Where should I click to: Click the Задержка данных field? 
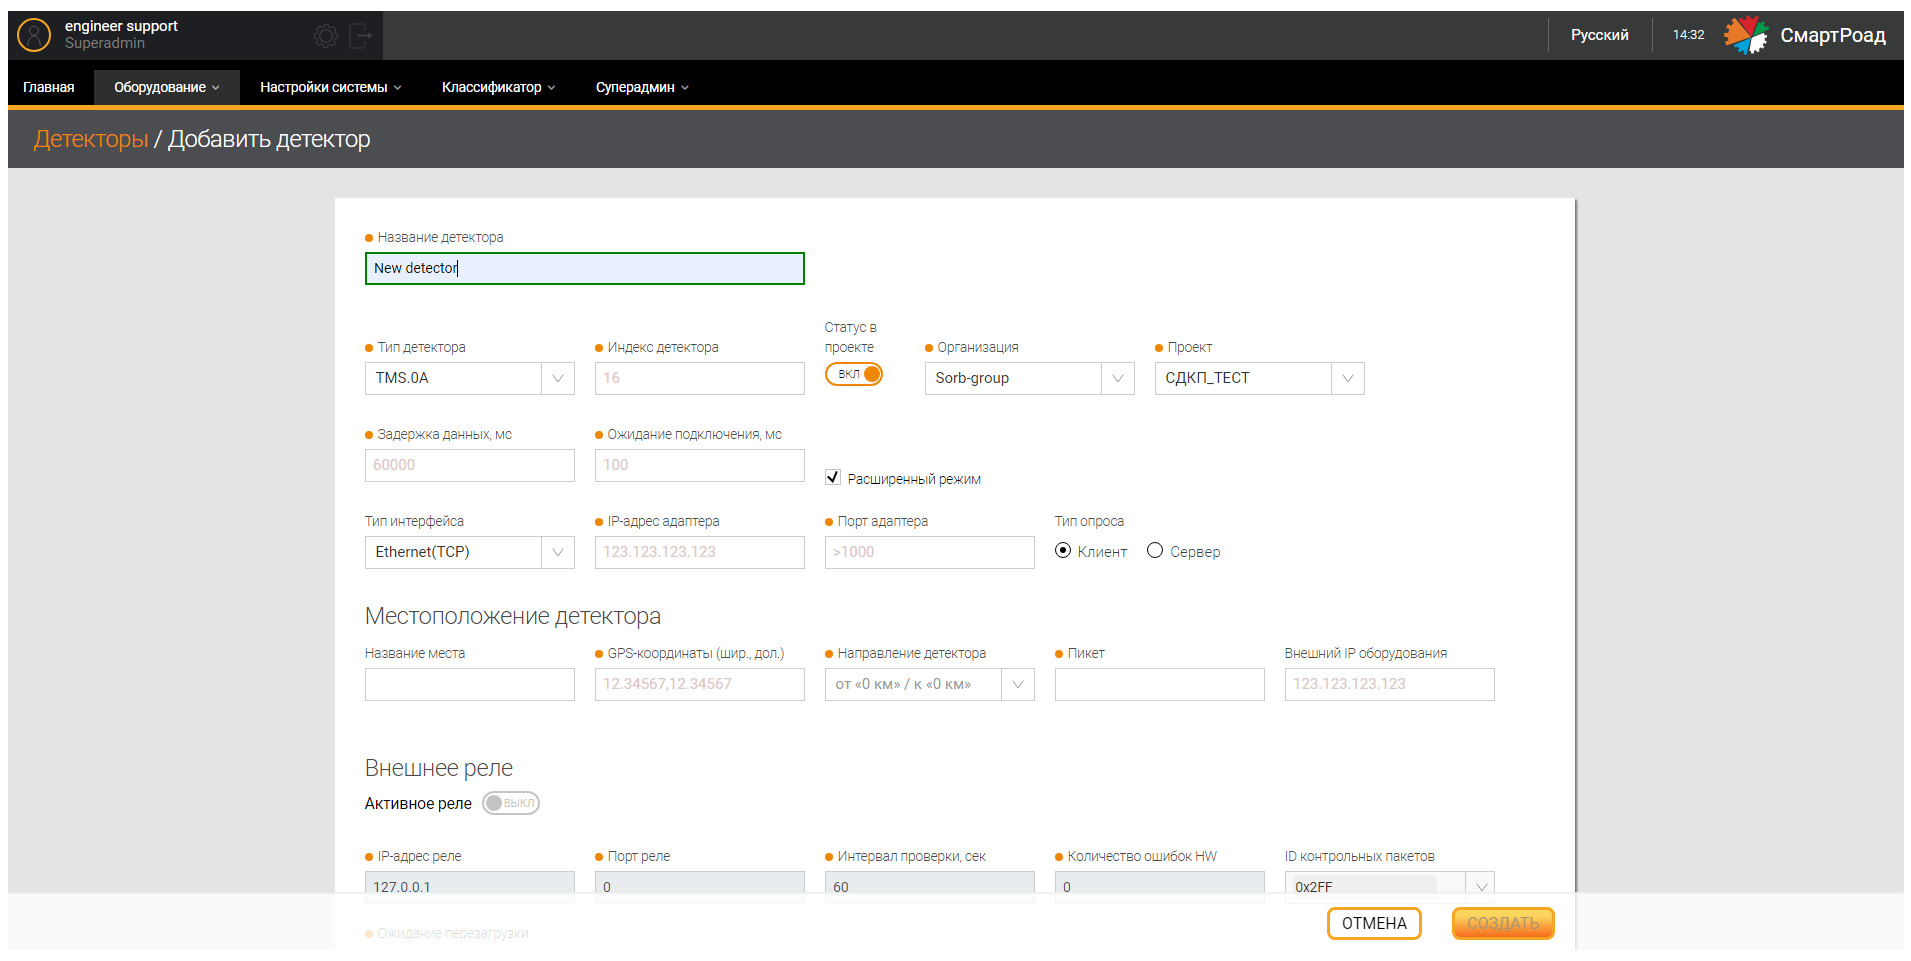click(470, 465)
